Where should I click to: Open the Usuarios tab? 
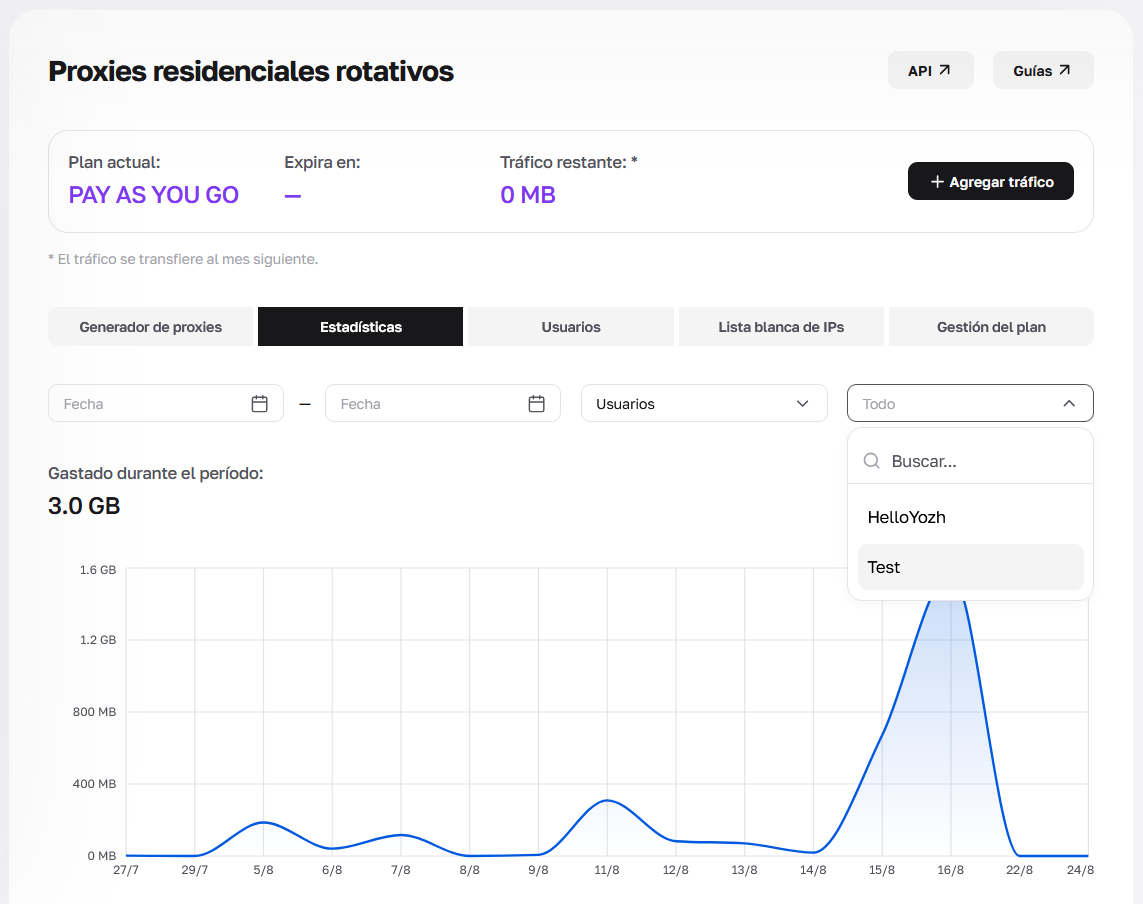click(571, 327)
